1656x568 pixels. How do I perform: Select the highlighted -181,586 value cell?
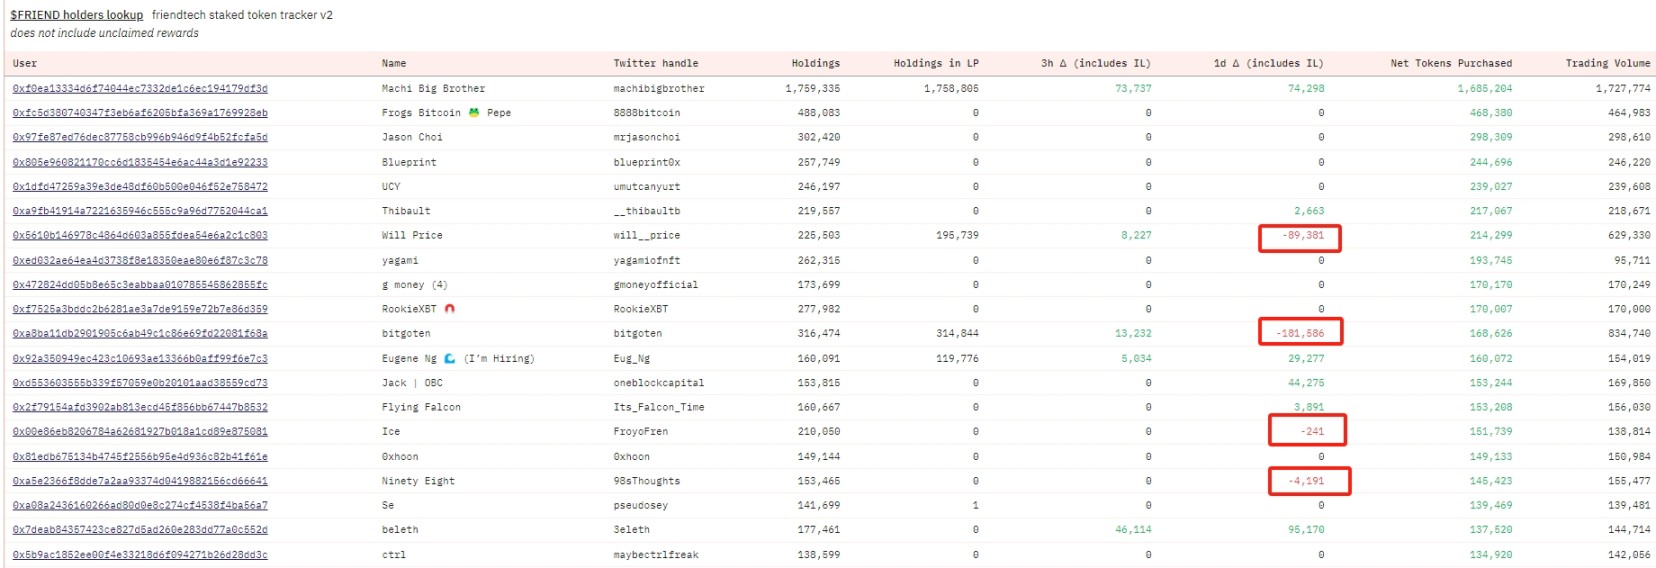point(1300,334)
